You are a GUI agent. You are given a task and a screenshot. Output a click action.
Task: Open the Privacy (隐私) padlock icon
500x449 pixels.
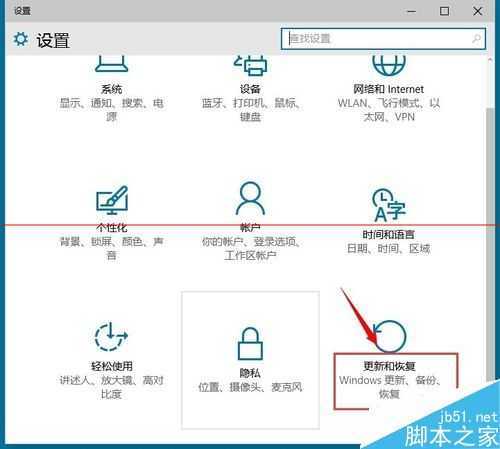point(250,344)
